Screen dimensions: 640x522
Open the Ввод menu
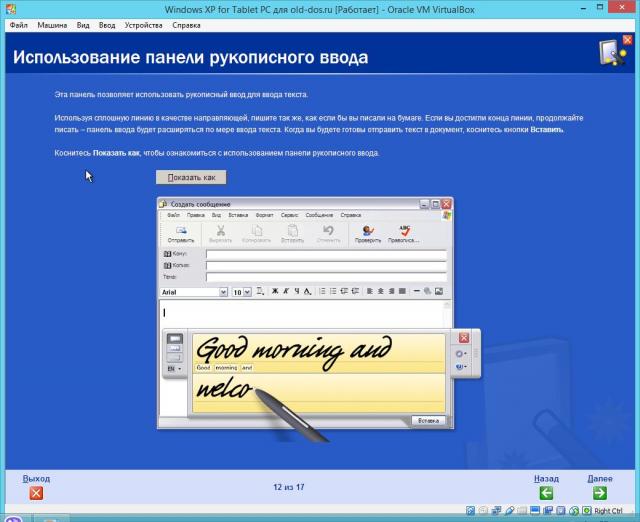point(107,25)
